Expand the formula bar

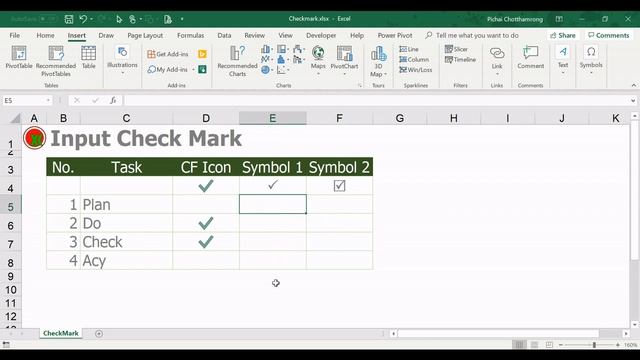[633, 100]
